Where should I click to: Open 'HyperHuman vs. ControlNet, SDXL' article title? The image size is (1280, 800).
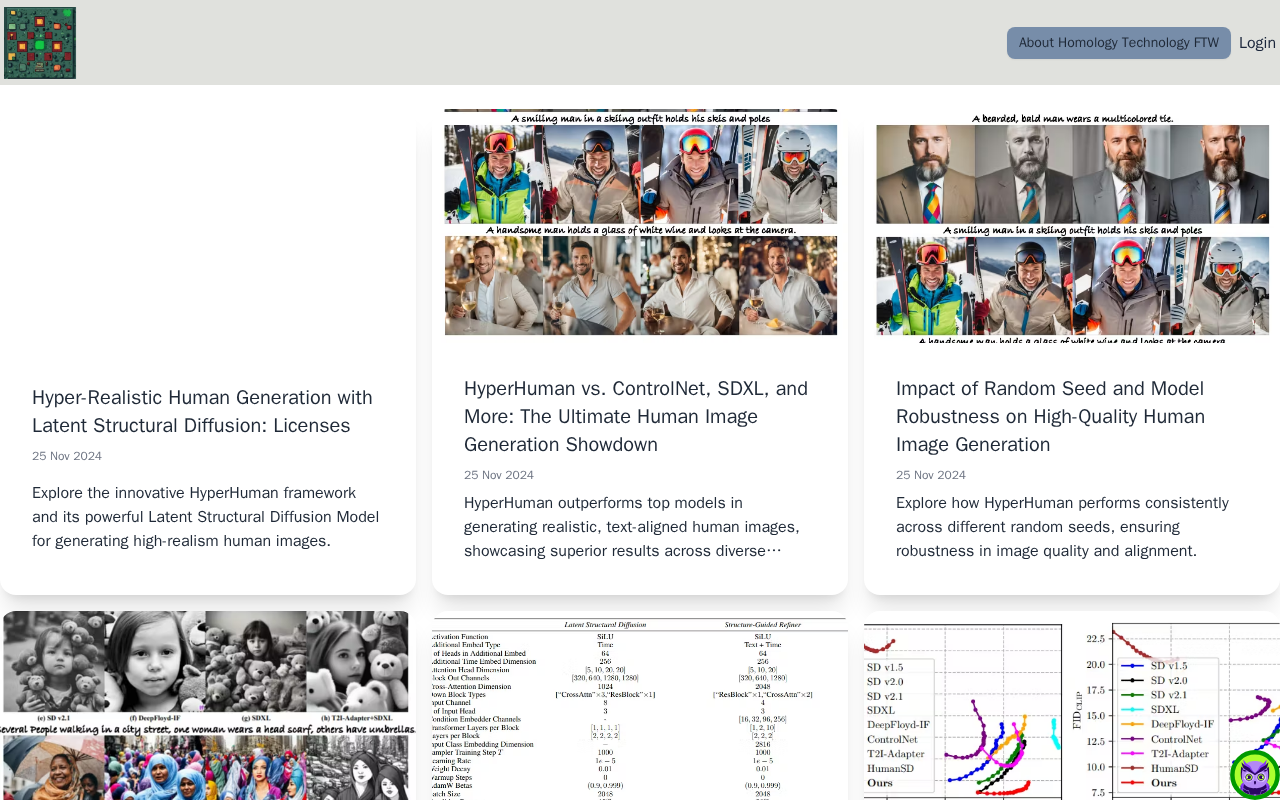(636, 416)
